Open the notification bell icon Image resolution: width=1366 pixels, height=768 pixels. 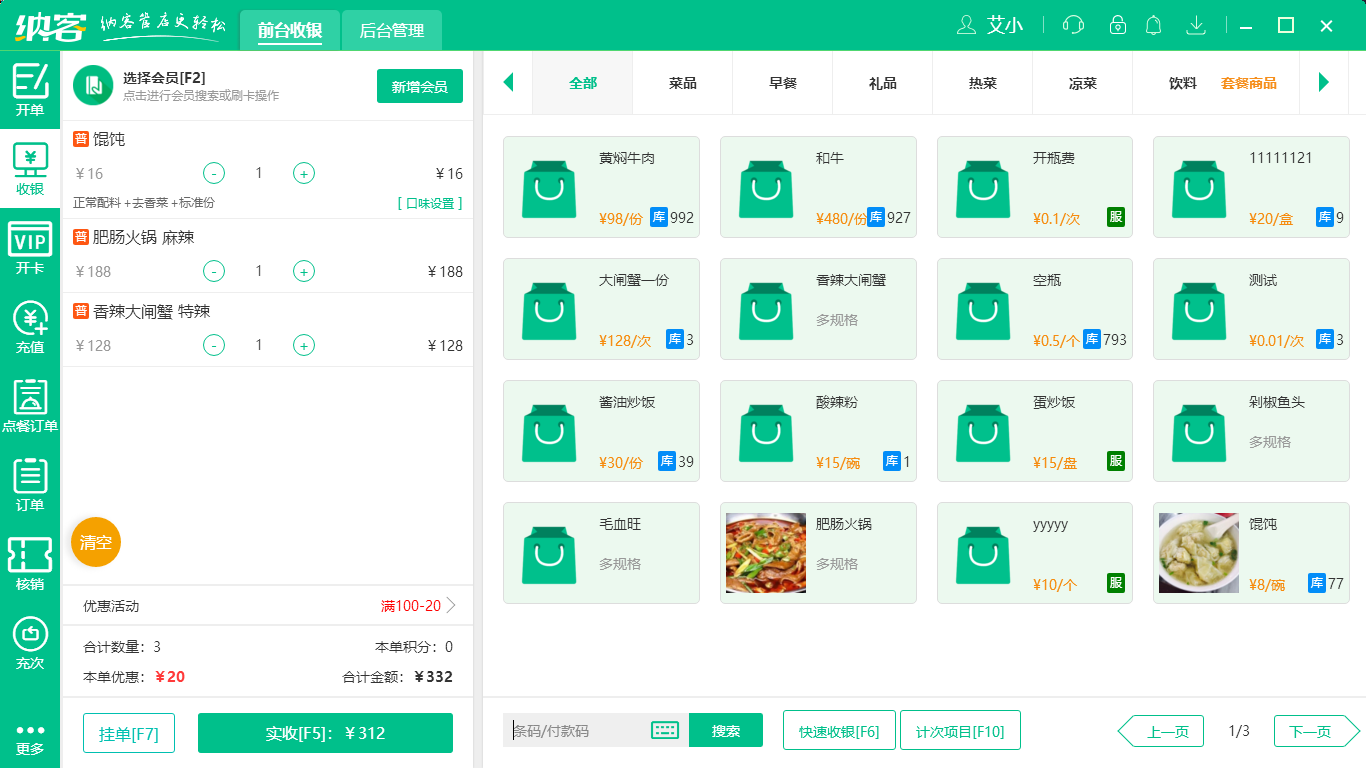1153,25
